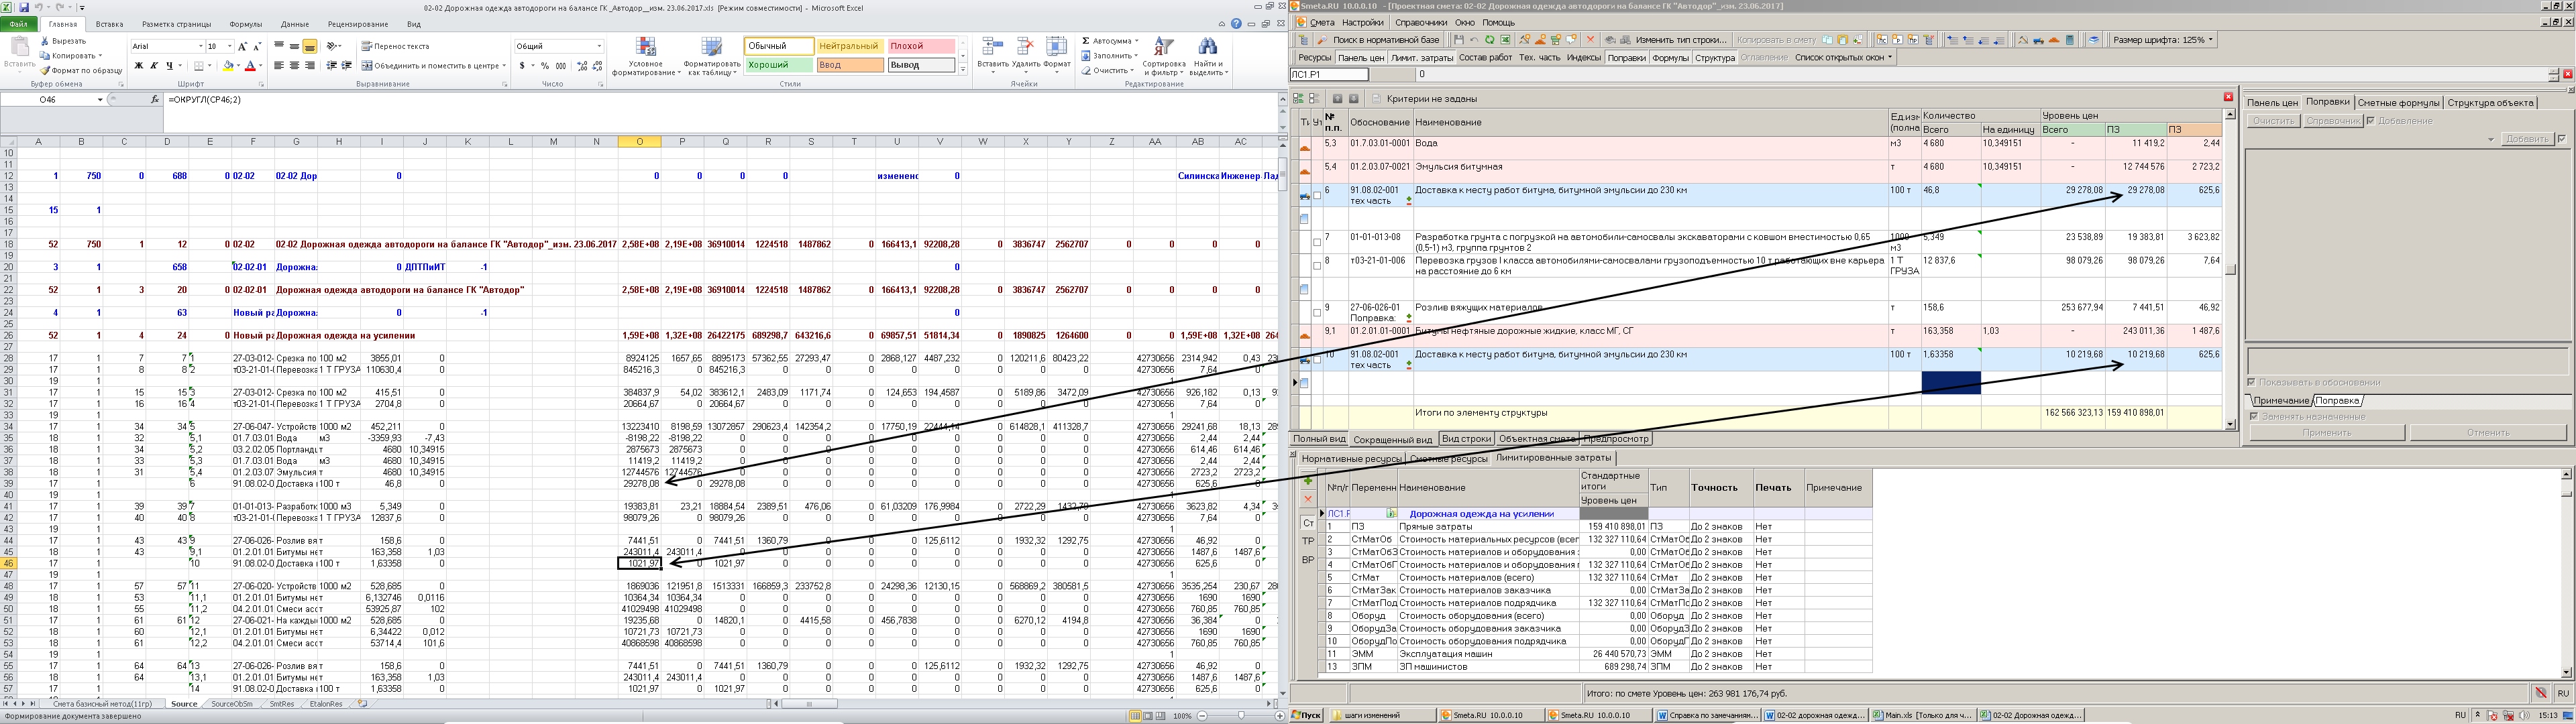Click the Insert function (fx) icon
Viewport: 2576px width, 724px height.
click(x=155, y=100)
